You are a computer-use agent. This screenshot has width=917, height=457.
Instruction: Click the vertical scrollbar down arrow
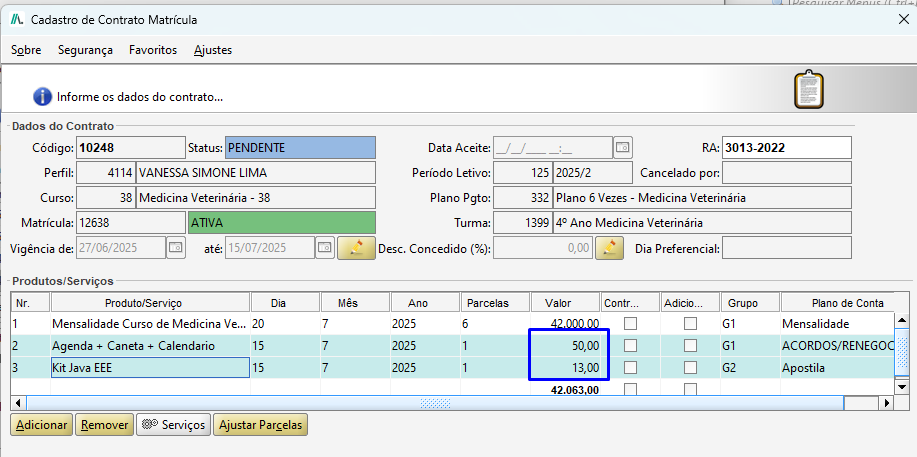click(902, 387)
